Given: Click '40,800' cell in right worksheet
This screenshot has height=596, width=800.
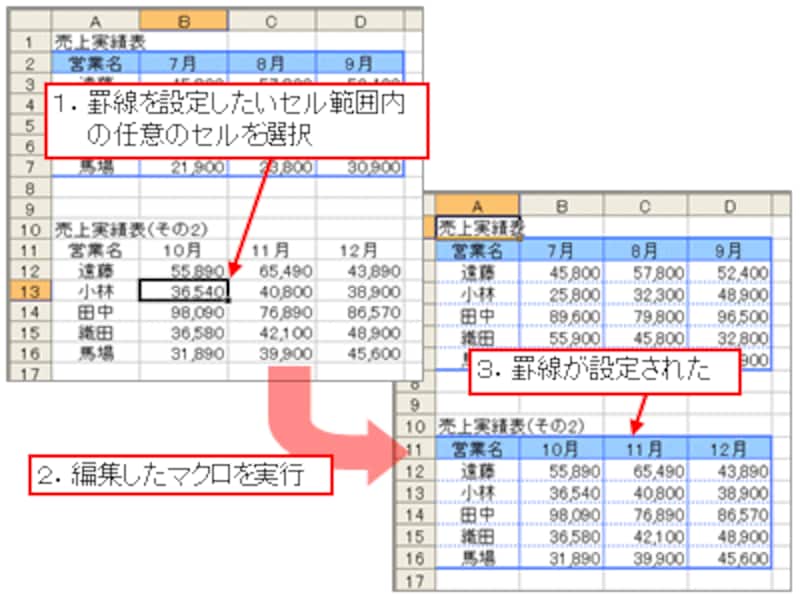Looking at the screenshot, I should [645, 493].
